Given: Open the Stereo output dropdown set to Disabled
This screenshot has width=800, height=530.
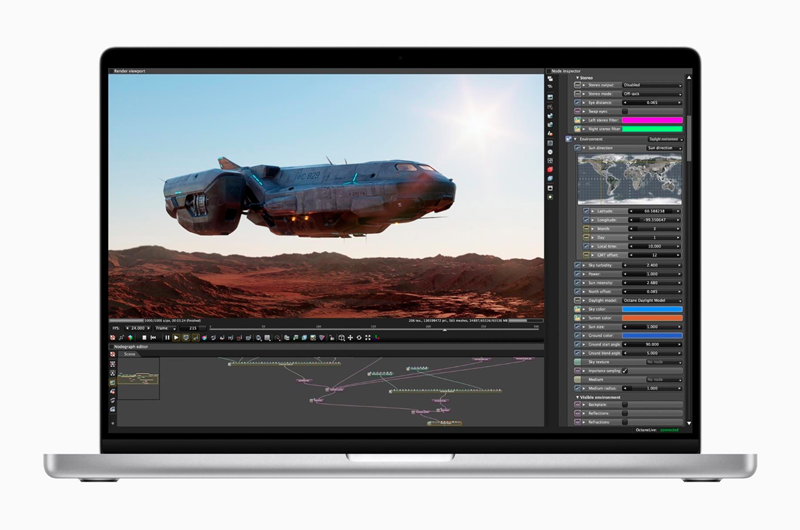Looking at the screenshot, I should pyautogui.click(x=652, y=85).
